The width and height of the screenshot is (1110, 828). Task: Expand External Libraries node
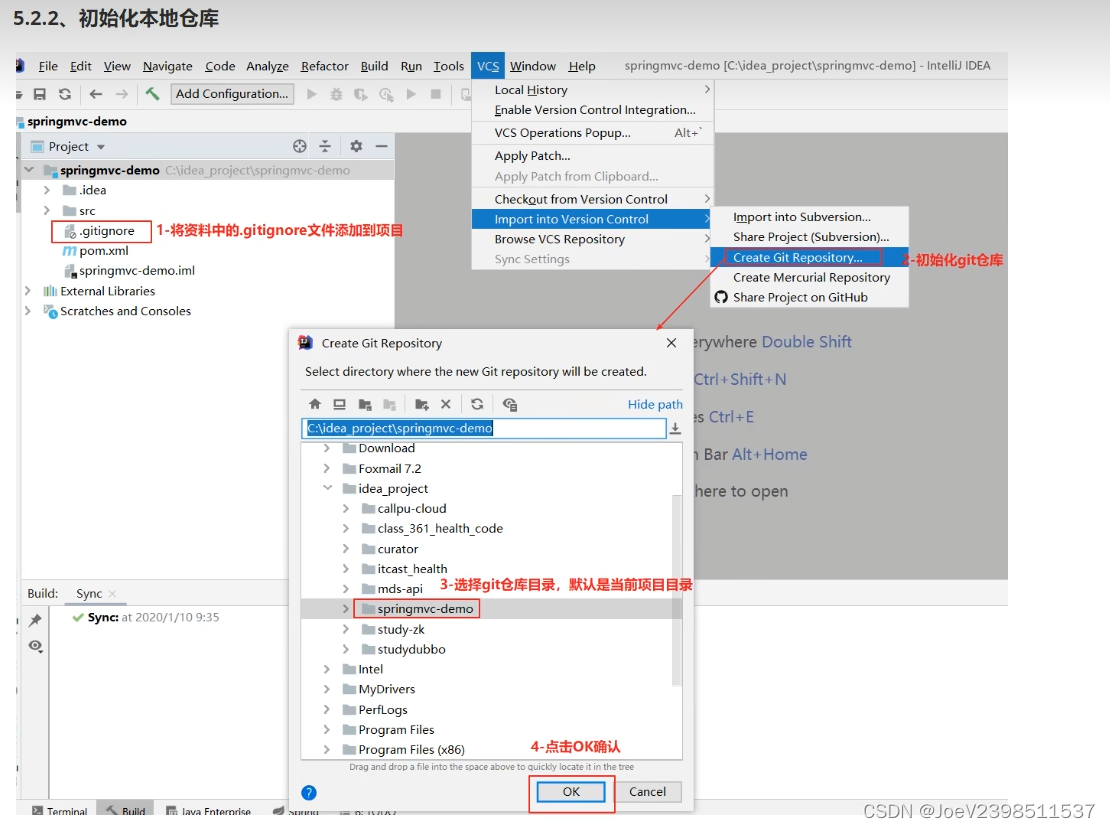pos(28,291)
